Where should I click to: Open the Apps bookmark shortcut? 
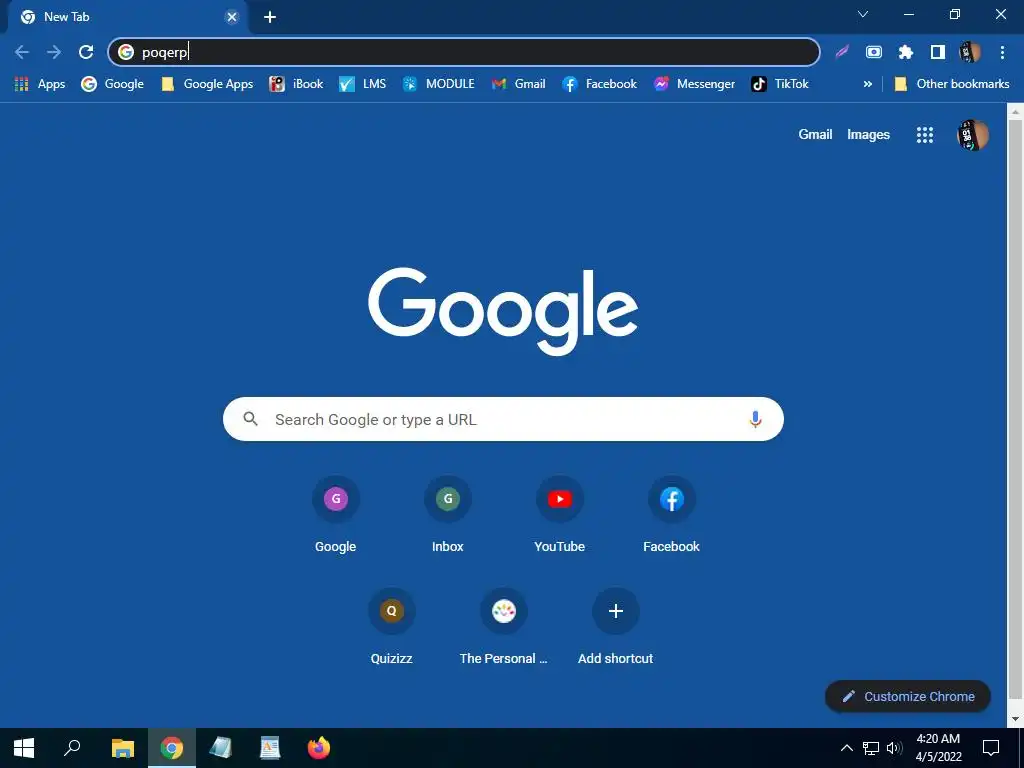point(40,84)
